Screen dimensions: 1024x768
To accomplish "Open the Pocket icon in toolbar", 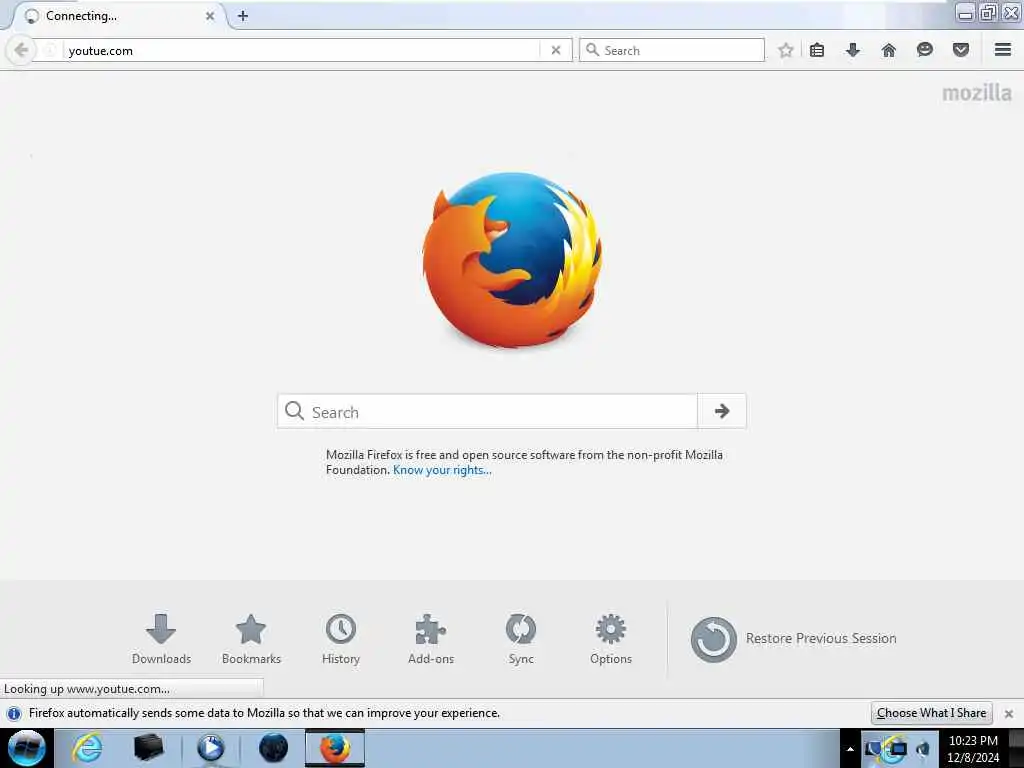I will click(x=961, y=50).
